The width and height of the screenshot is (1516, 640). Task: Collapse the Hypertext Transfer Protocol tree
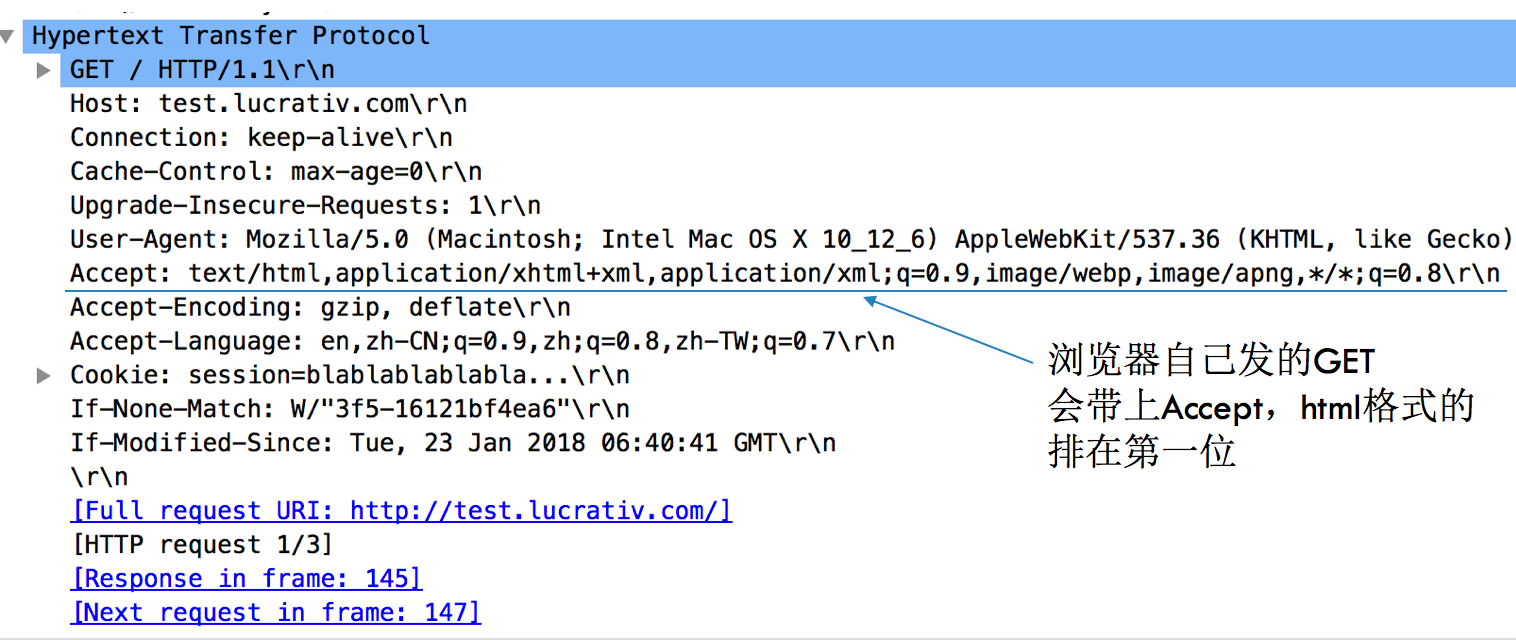click(8, 37)
